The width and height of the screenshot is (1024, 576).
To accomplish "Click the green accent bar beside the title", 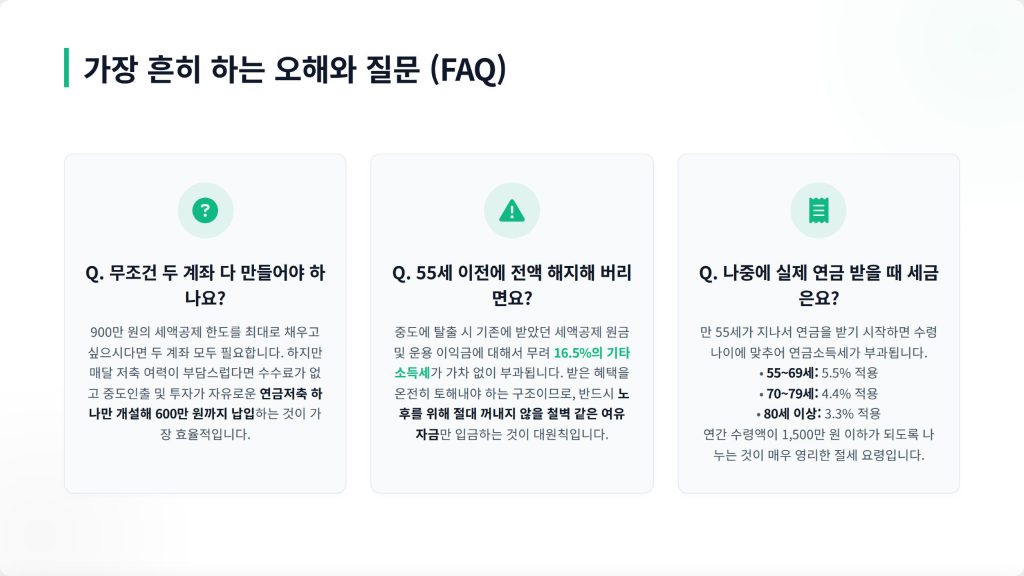I will tap(67, 67).
